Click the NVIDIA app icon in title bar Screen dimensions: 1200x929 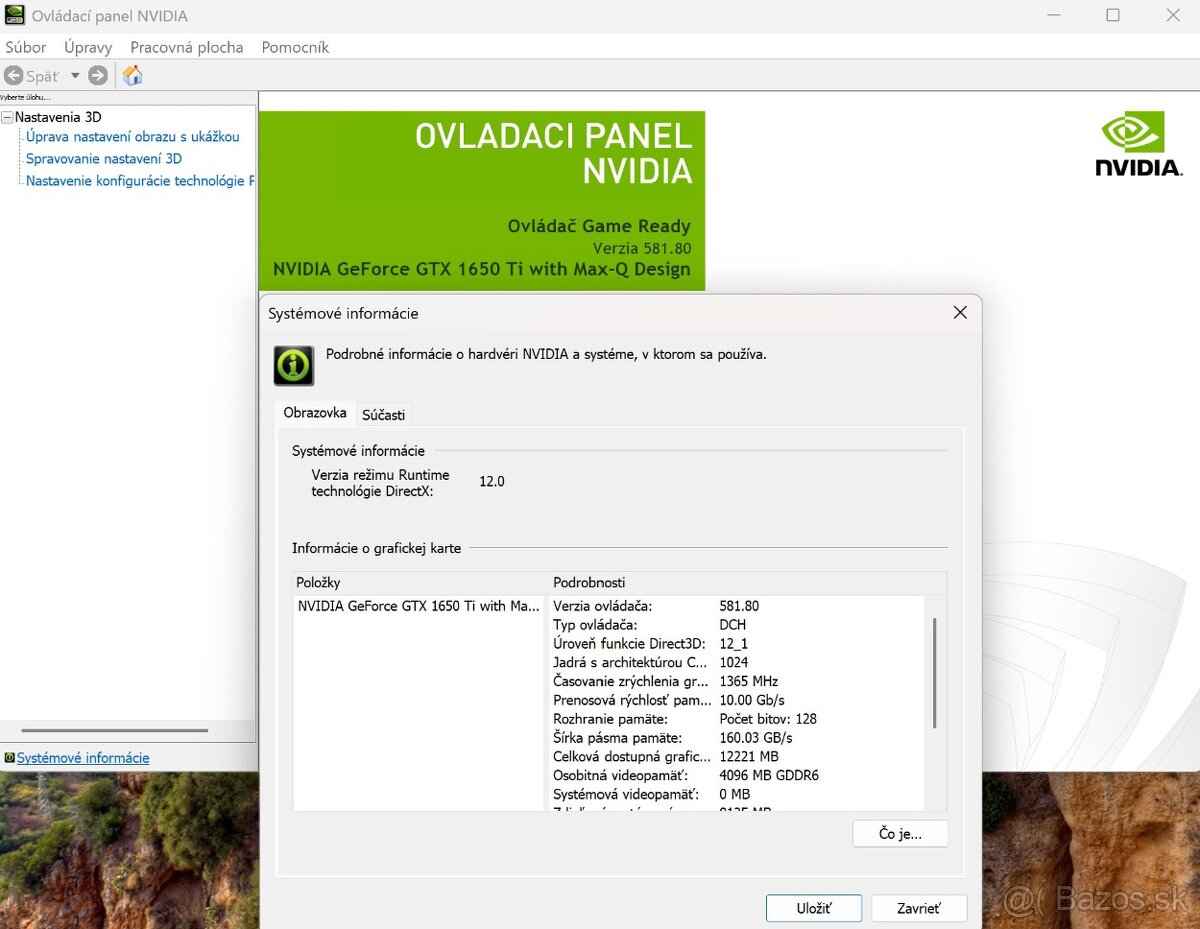pos(14,16)
